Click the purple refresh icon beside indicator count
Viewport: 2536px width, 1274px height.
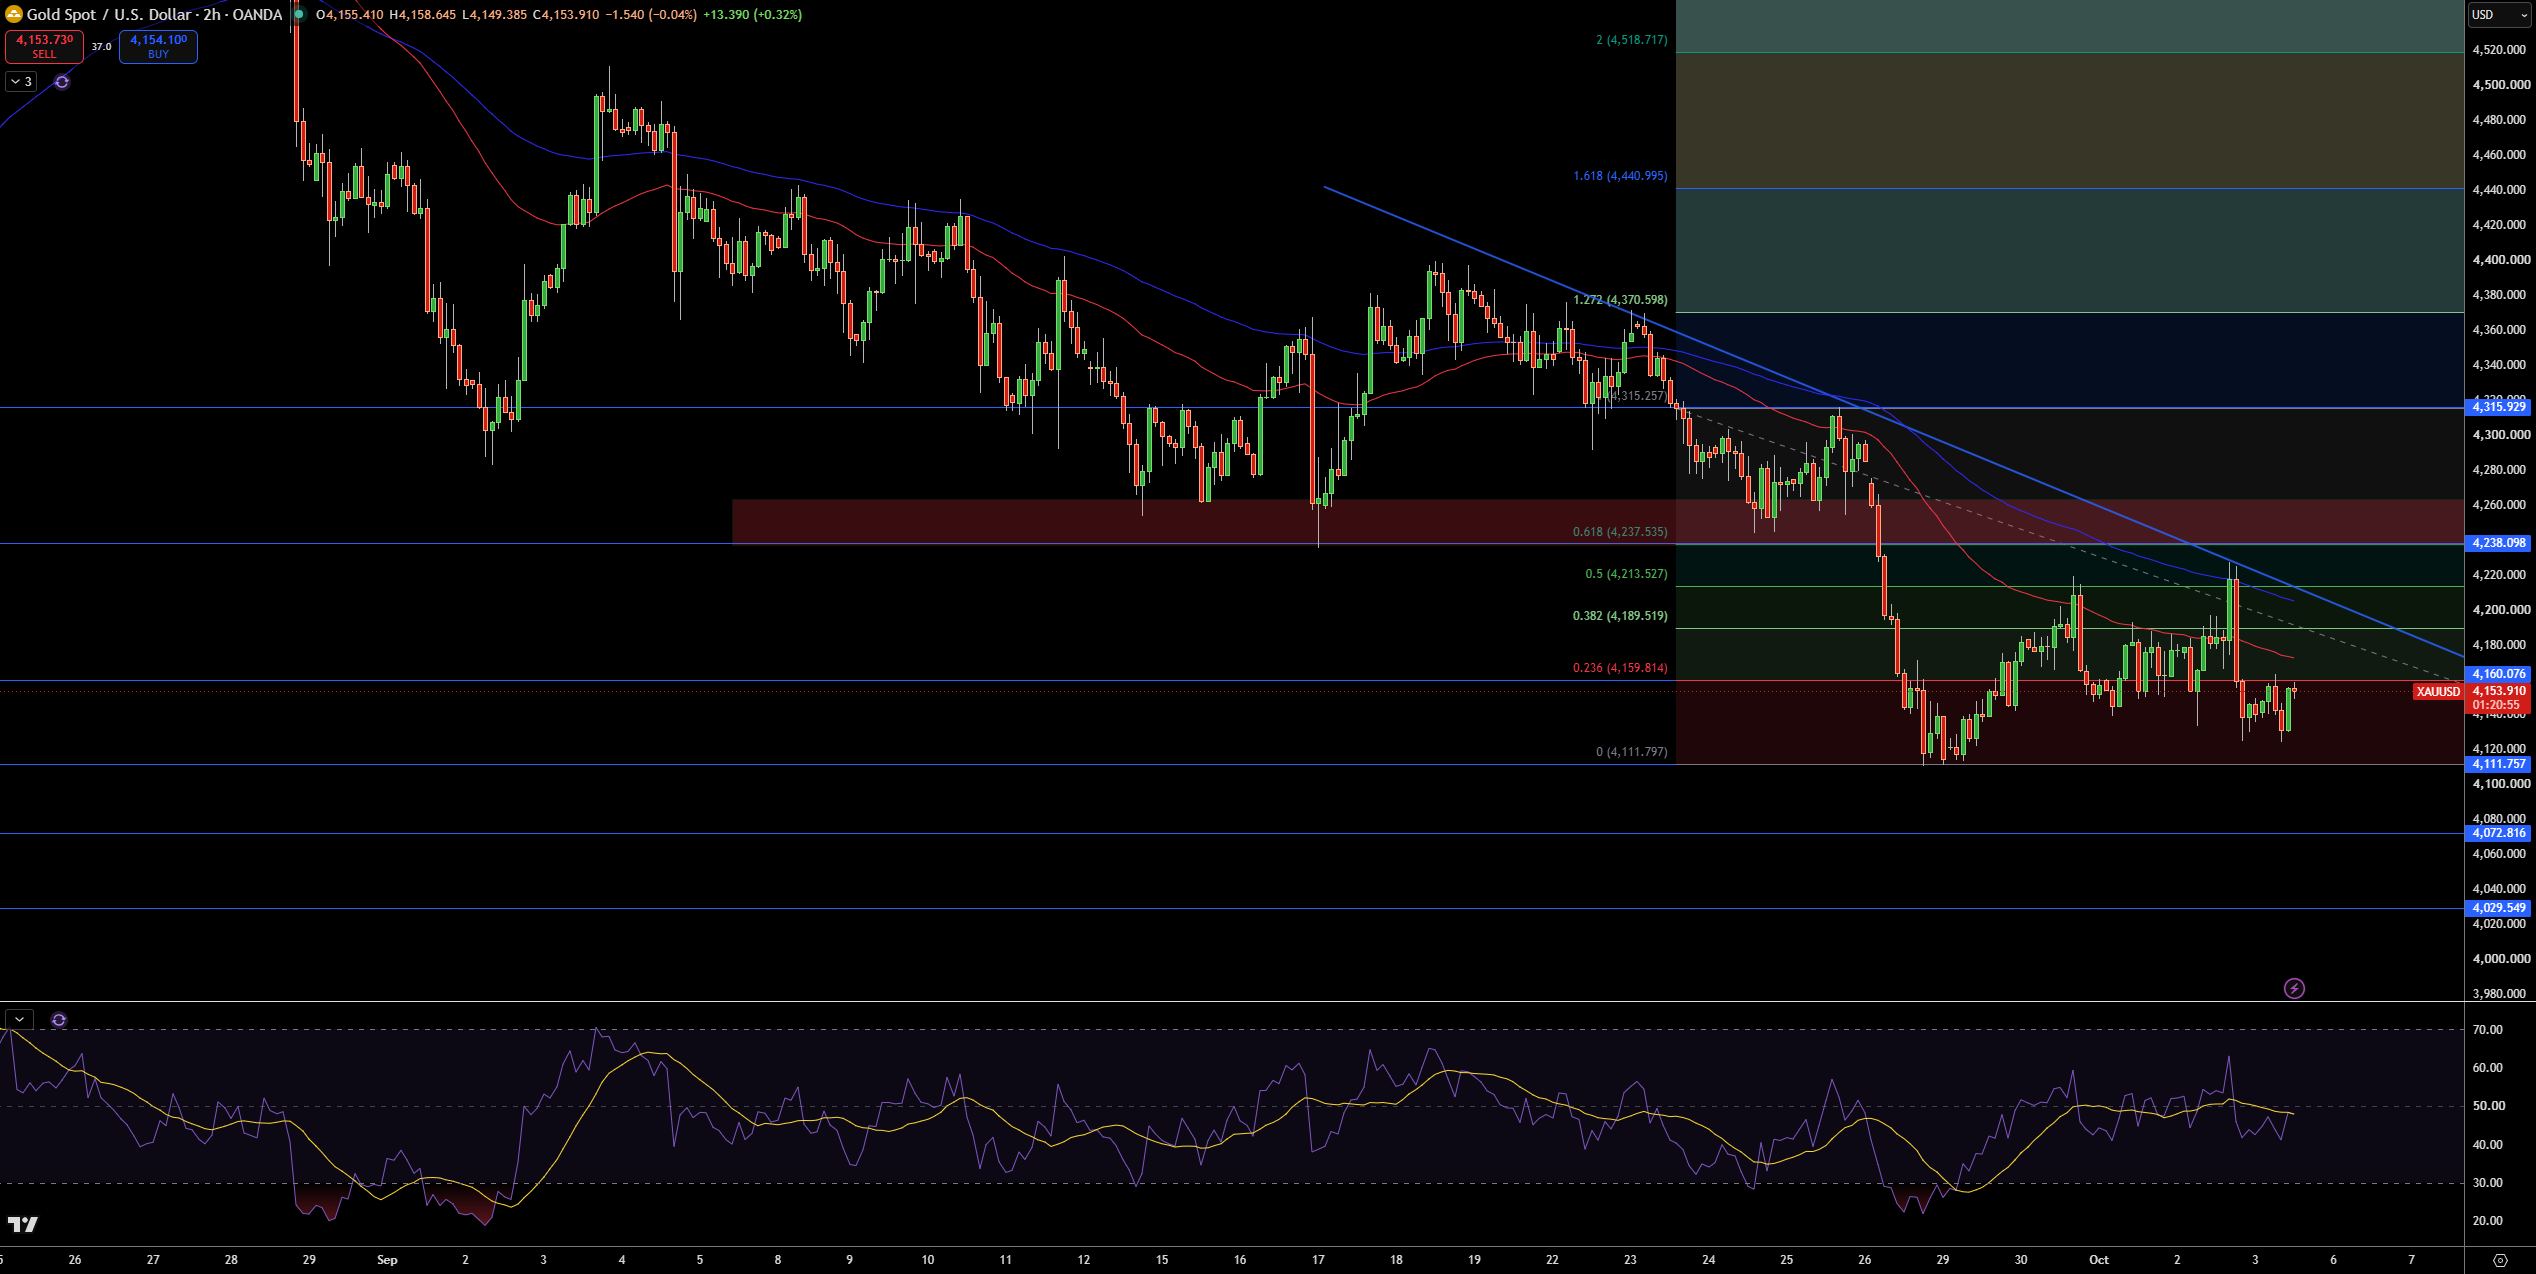coord(62,82)
